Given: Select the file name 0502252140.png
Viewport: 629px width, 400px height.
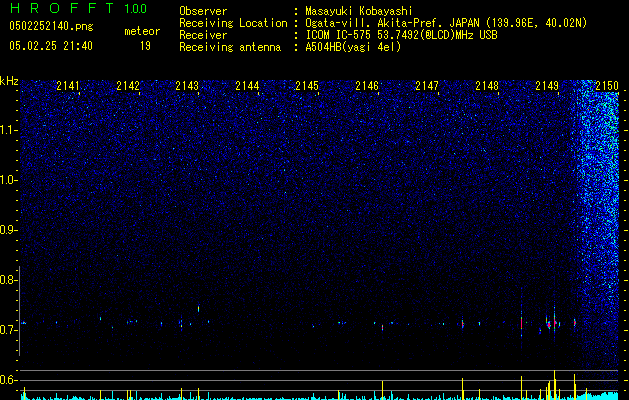Looking at the screenshot, I should (x=51, y=26).
